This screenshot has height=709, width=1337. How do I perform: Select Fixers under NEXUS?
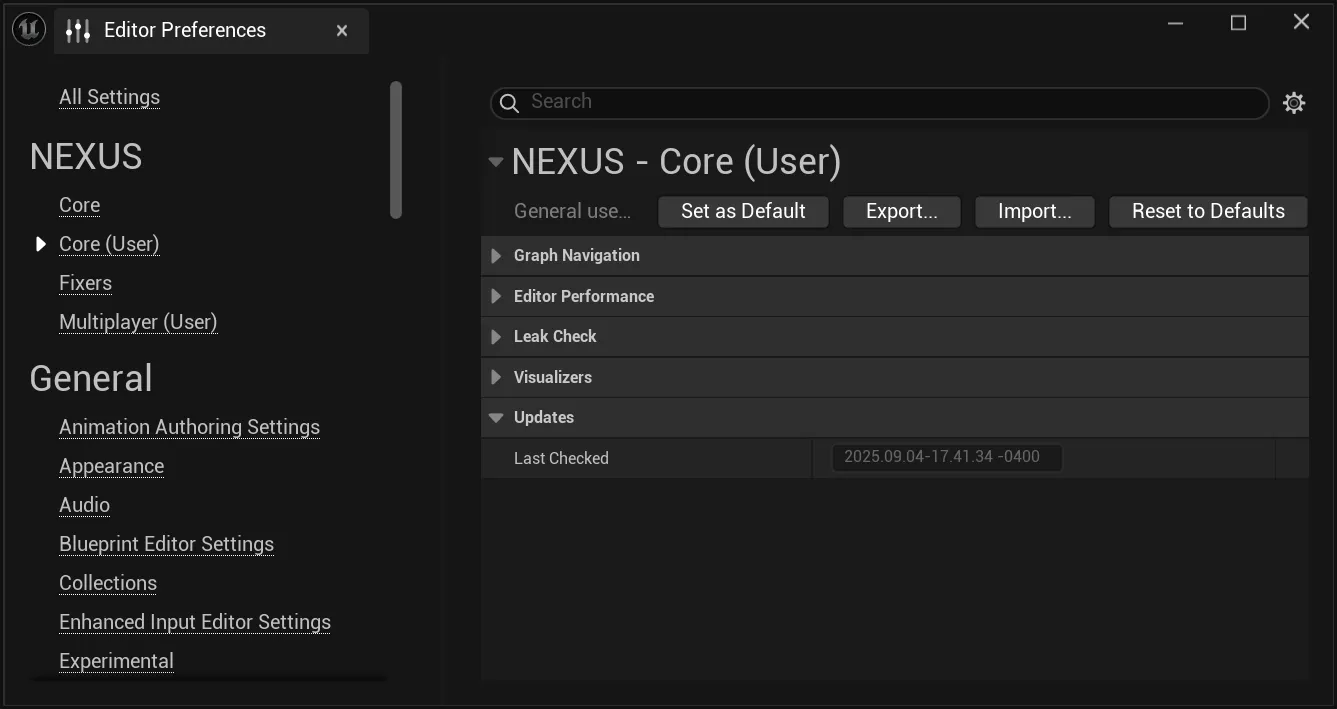point(85,283)
